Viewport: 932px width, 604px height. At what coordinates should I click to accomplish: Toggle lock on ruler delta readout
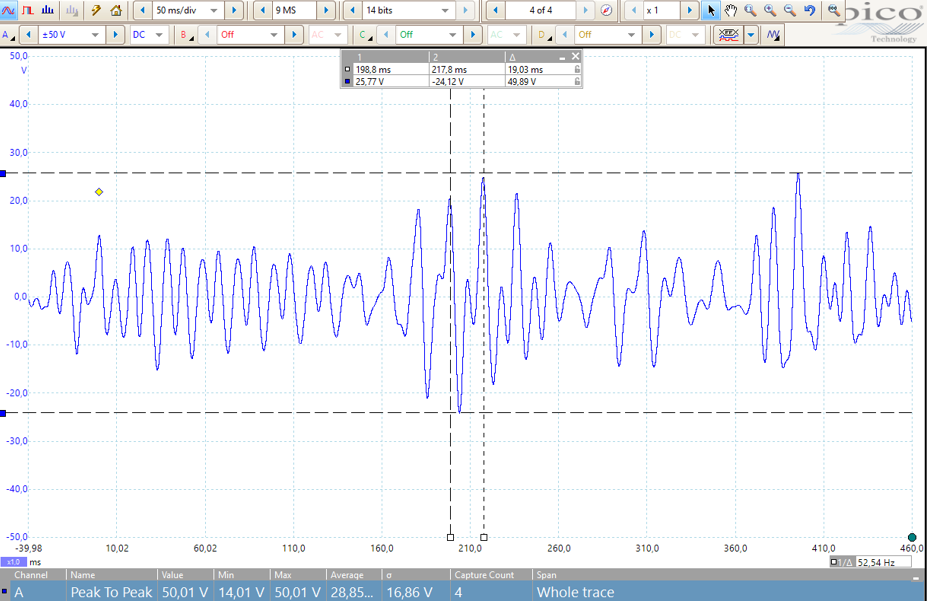coord(577,70)
